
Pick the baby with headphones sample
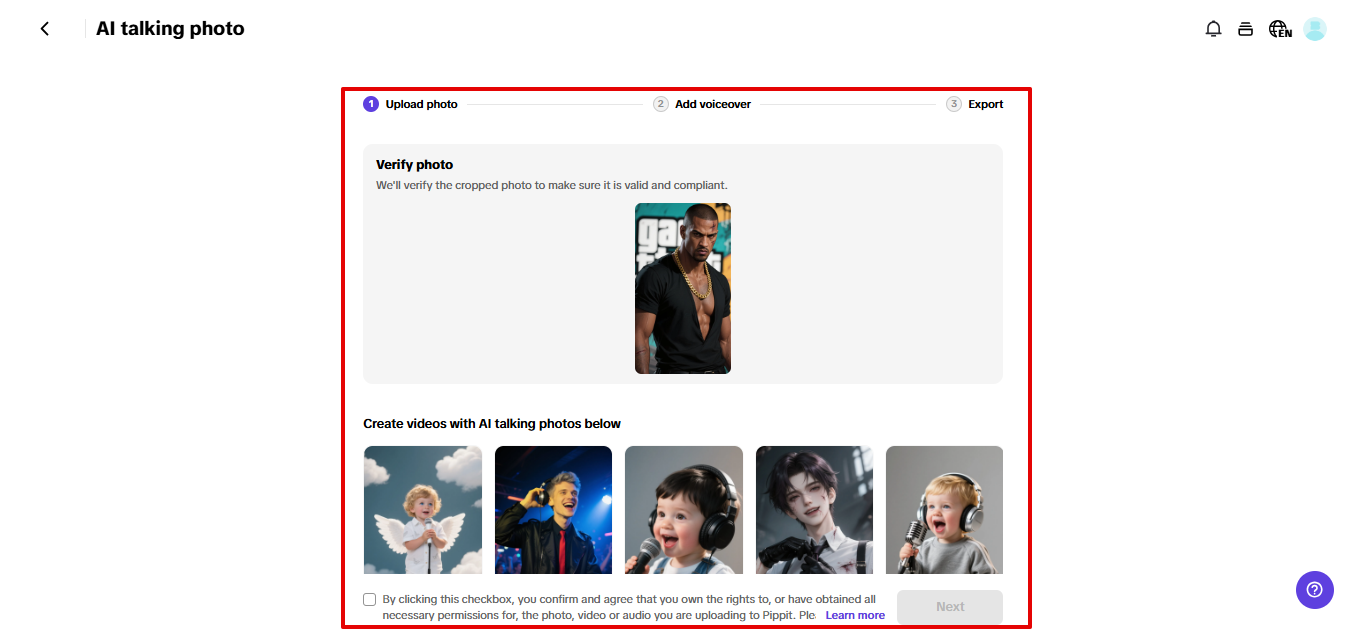tap(683, 510)
